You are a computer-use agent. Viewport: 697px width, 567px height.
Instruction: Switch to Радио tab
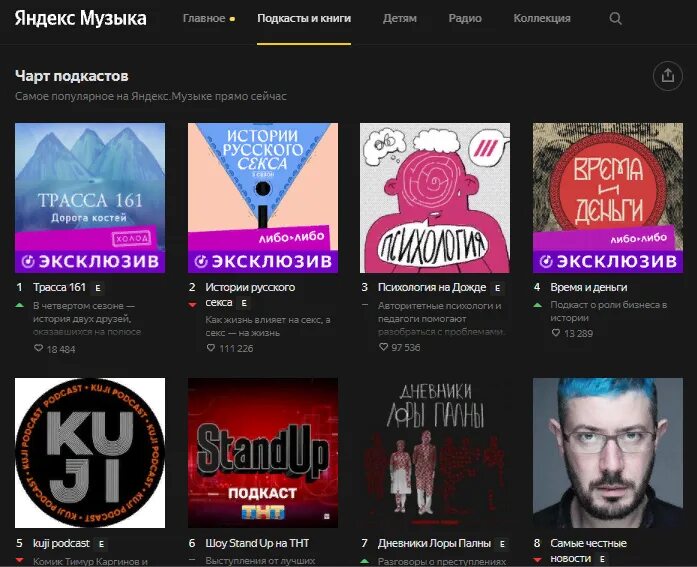(x=465, y=18)
